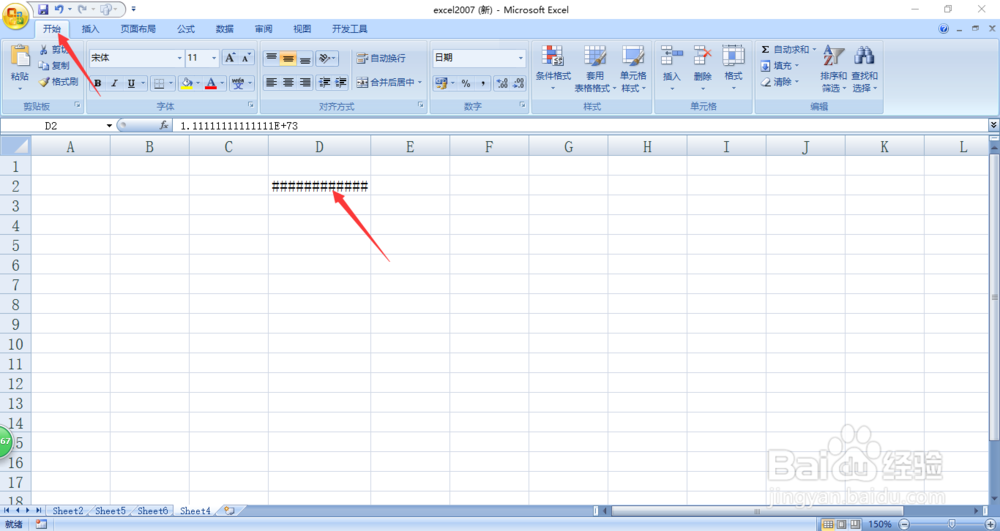
Task: Open the 页面布局 (Page Layout) tab
Action: click(138, 29)
